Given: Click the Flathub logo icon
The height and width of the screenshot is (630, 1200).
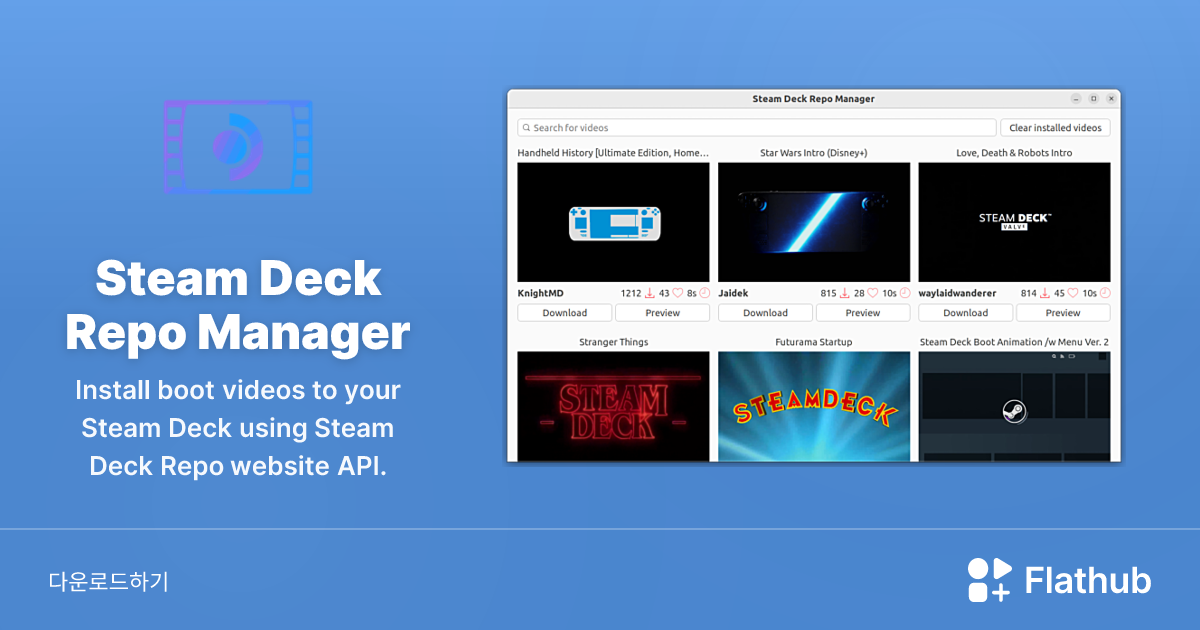Looking at the screenshot, I should point(987,579).
